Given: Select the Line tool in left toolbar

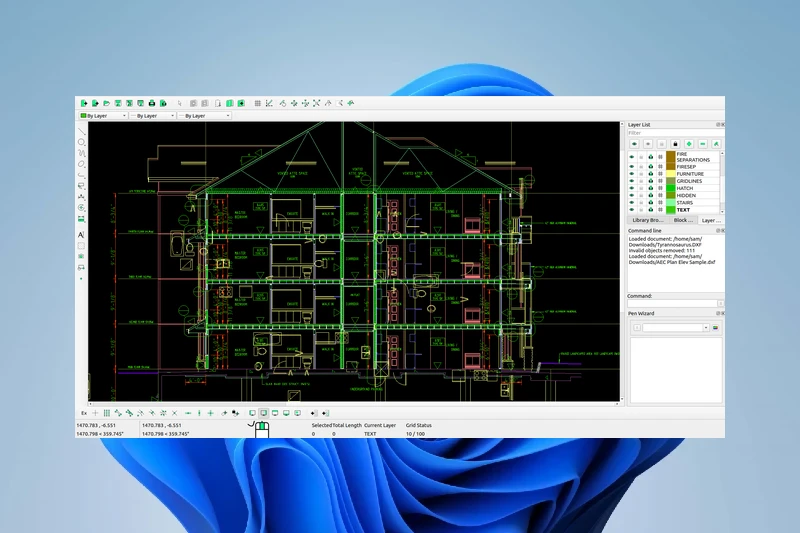Looking at the screenshot, I should (82, 131).
